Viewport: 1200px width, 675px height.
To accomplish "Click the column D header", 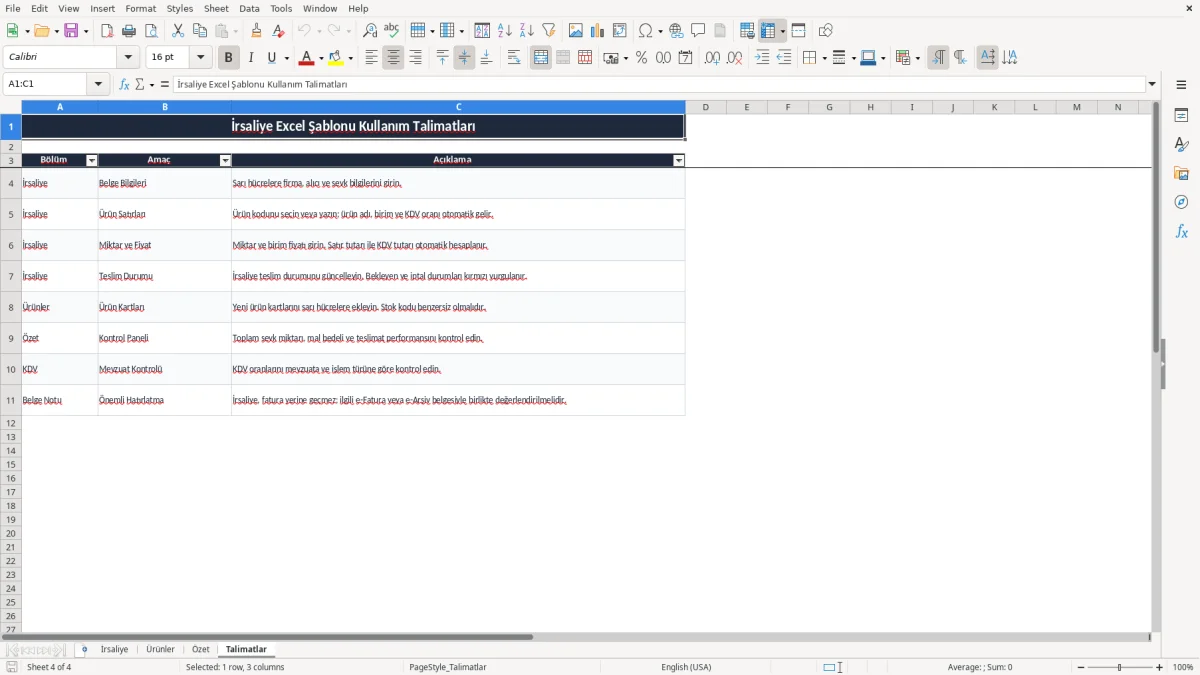I will click(x=706, y=107).
